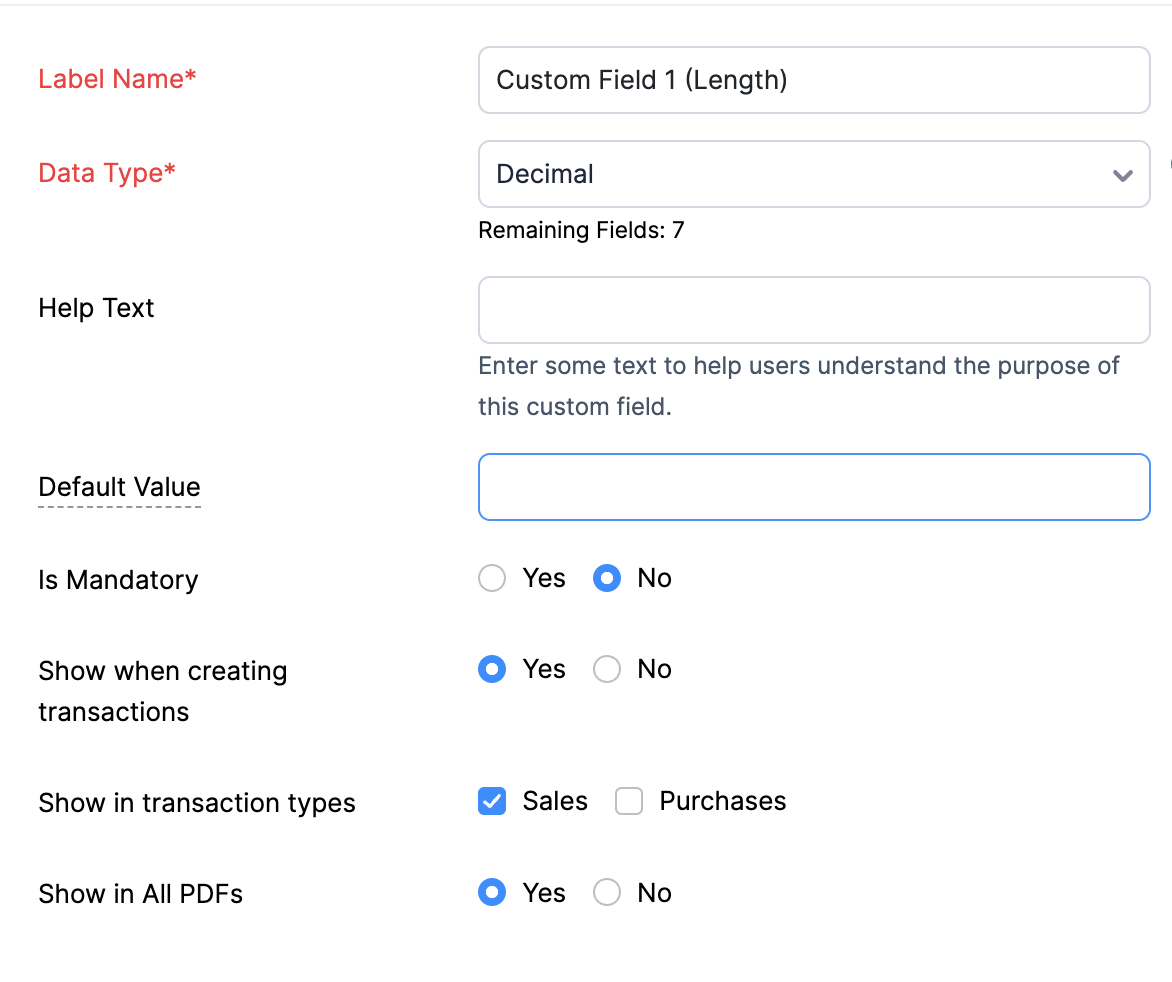Focus the Help Text input field
The height and width of the screenshot is (982, 1172).
tap(813, 310)
